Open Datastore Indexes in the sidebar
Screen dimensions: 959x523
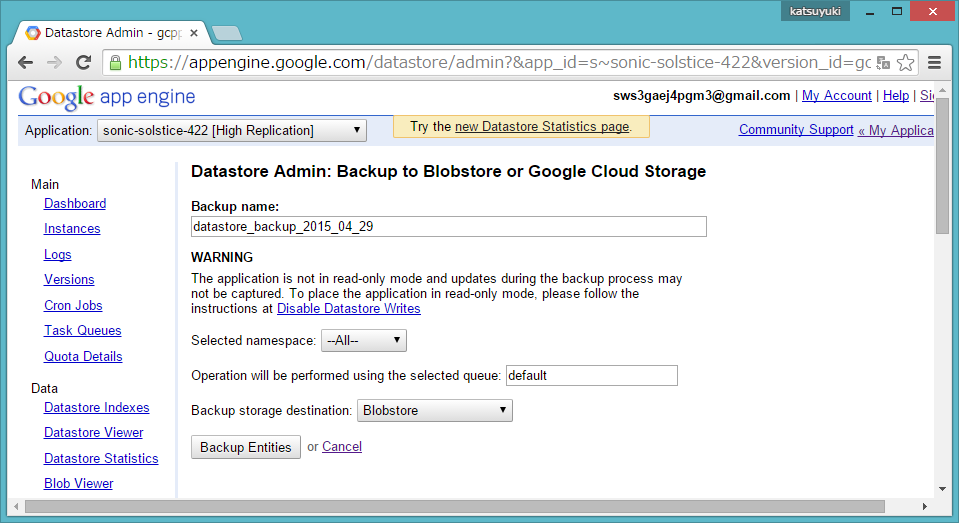[97, 407]
